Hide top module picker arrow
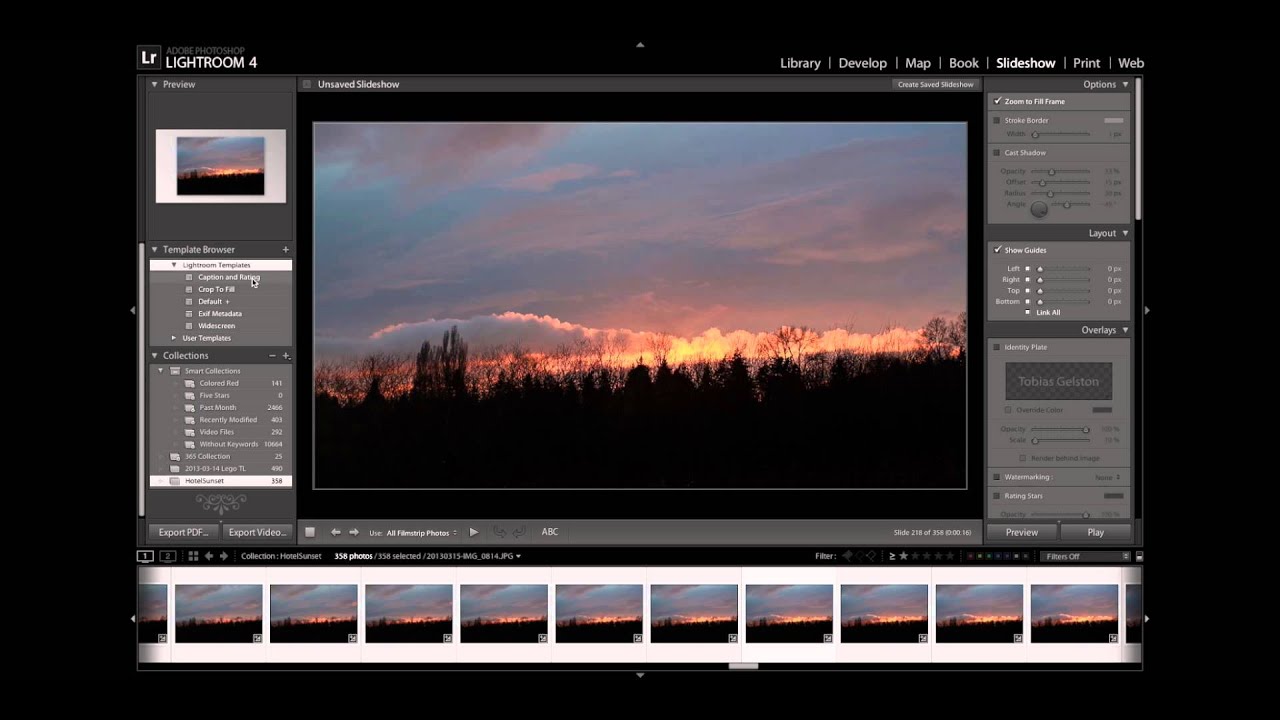This screenshot has width=1280, height=720. [640, 45]
